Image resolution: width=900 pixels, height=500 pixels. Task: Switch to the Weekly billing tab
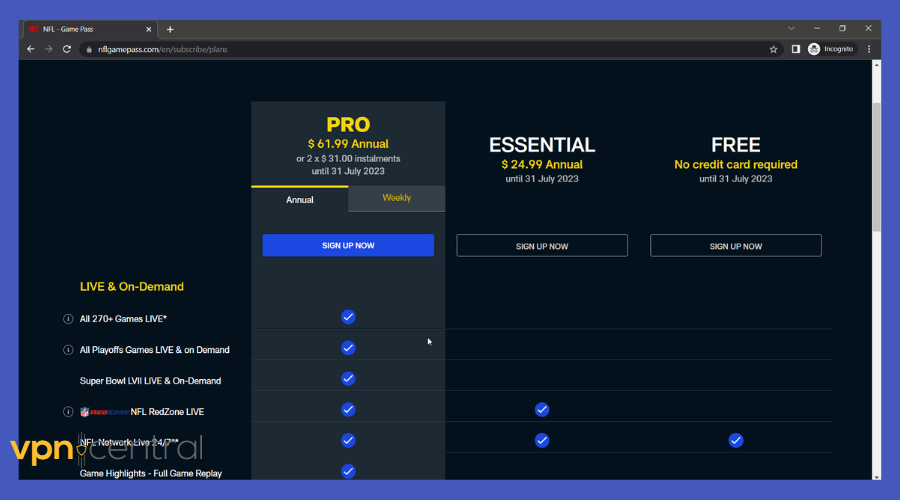point(396,198)
